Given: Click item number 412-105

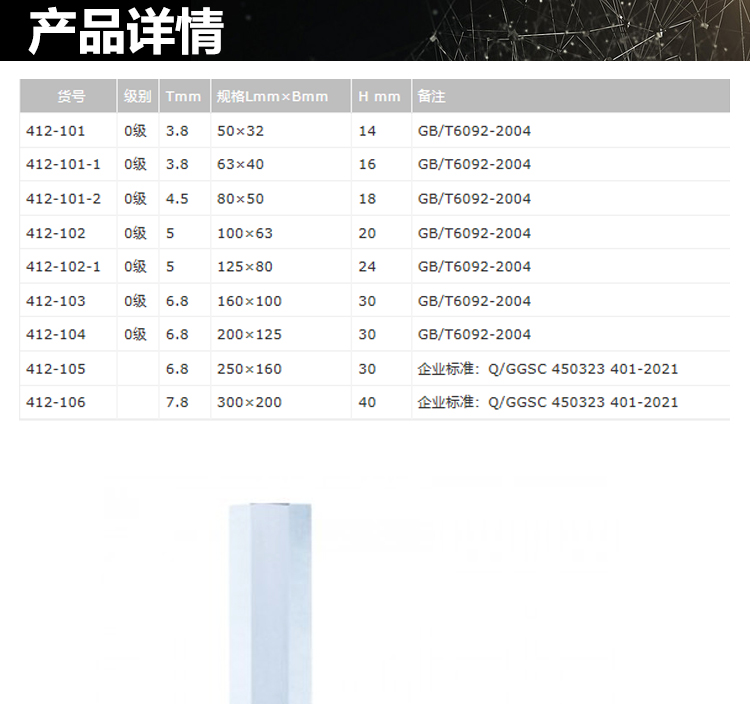Looking at the screenshot, I should point(55,369).
